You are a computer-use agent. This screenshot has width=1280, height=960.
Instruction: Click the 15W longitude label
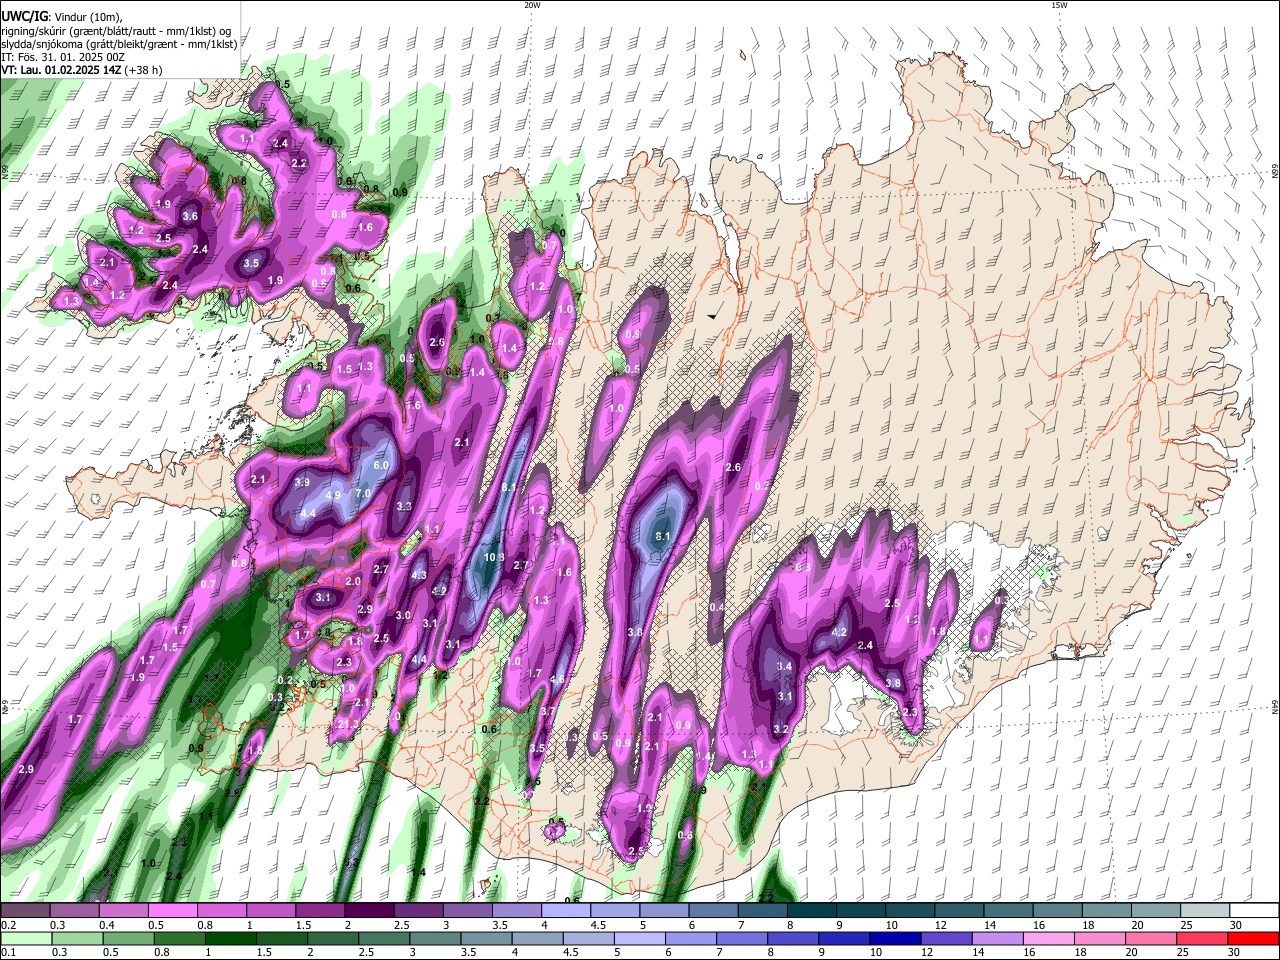[1059, 5]
